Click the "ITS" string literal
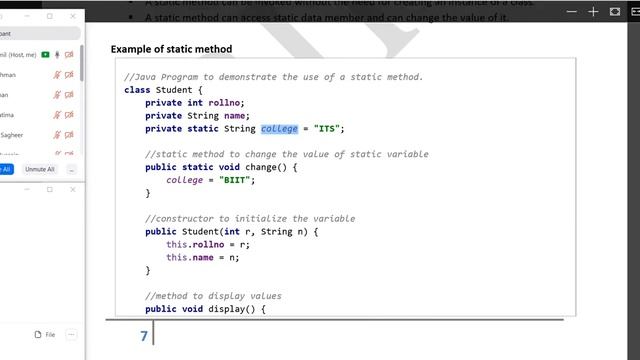The image size is (640, 360). pos(327,129)
